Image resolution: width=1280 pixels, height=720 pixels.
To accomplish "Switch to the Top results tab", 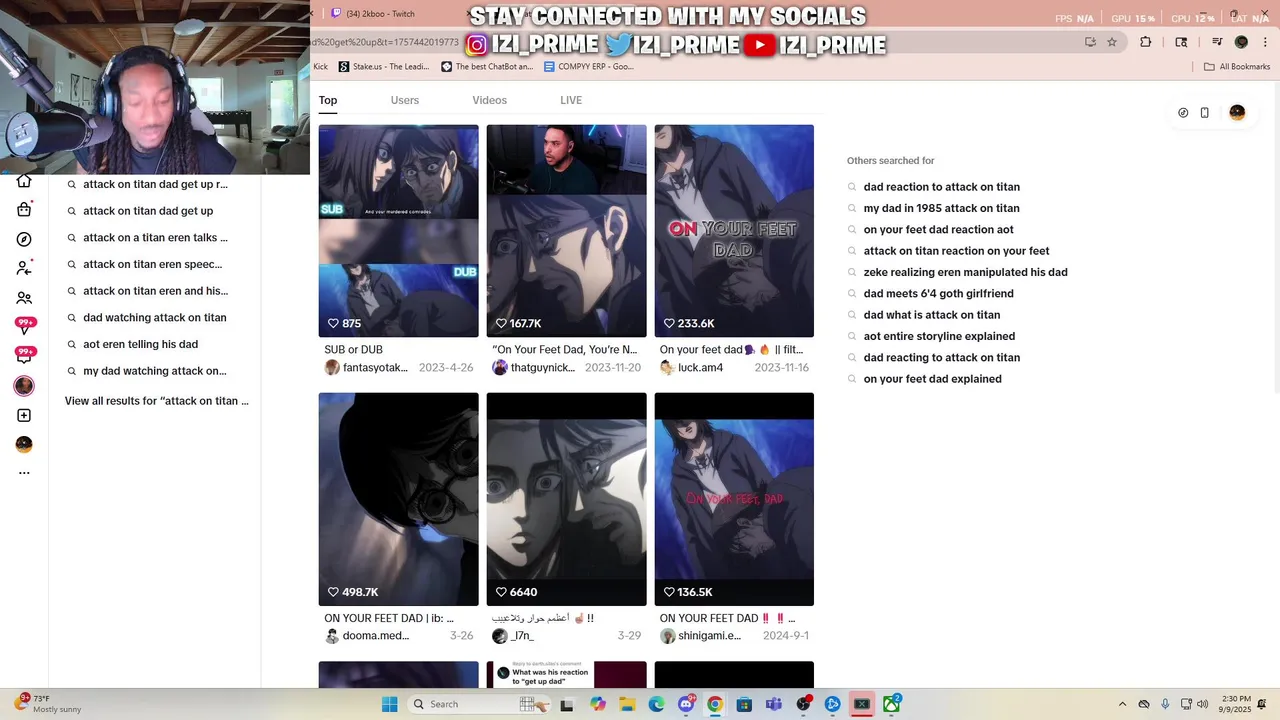I will point(328,100).
